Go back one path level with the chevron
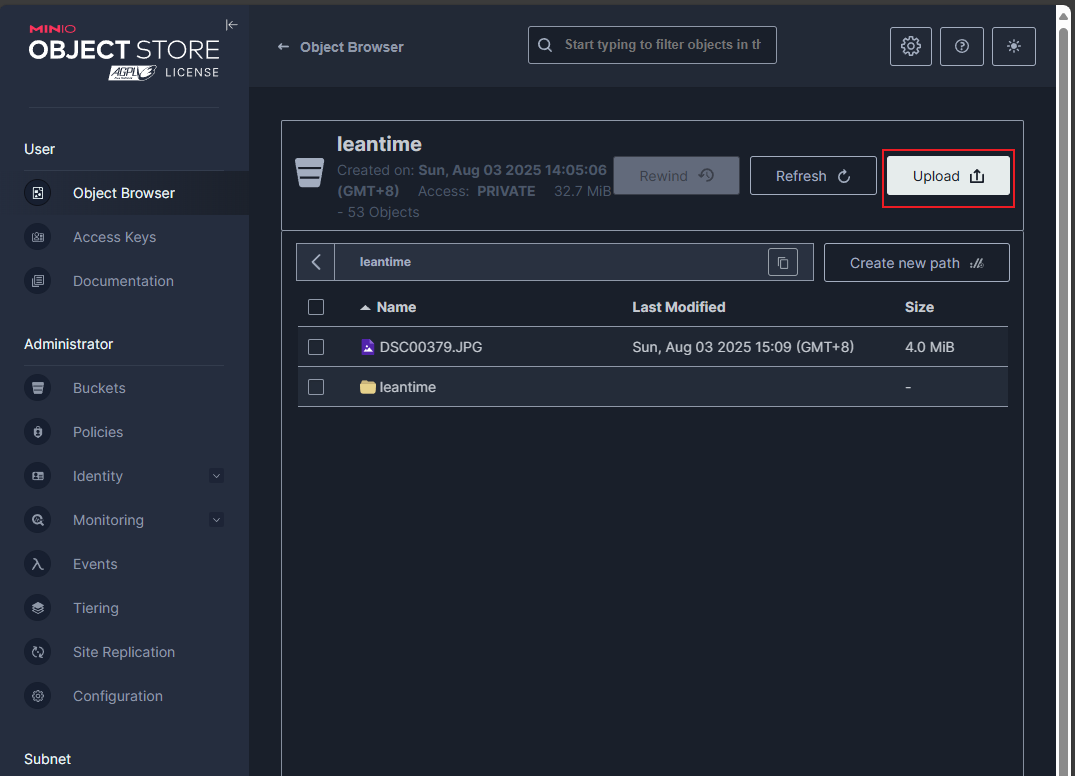 click(x=315, y=262)
